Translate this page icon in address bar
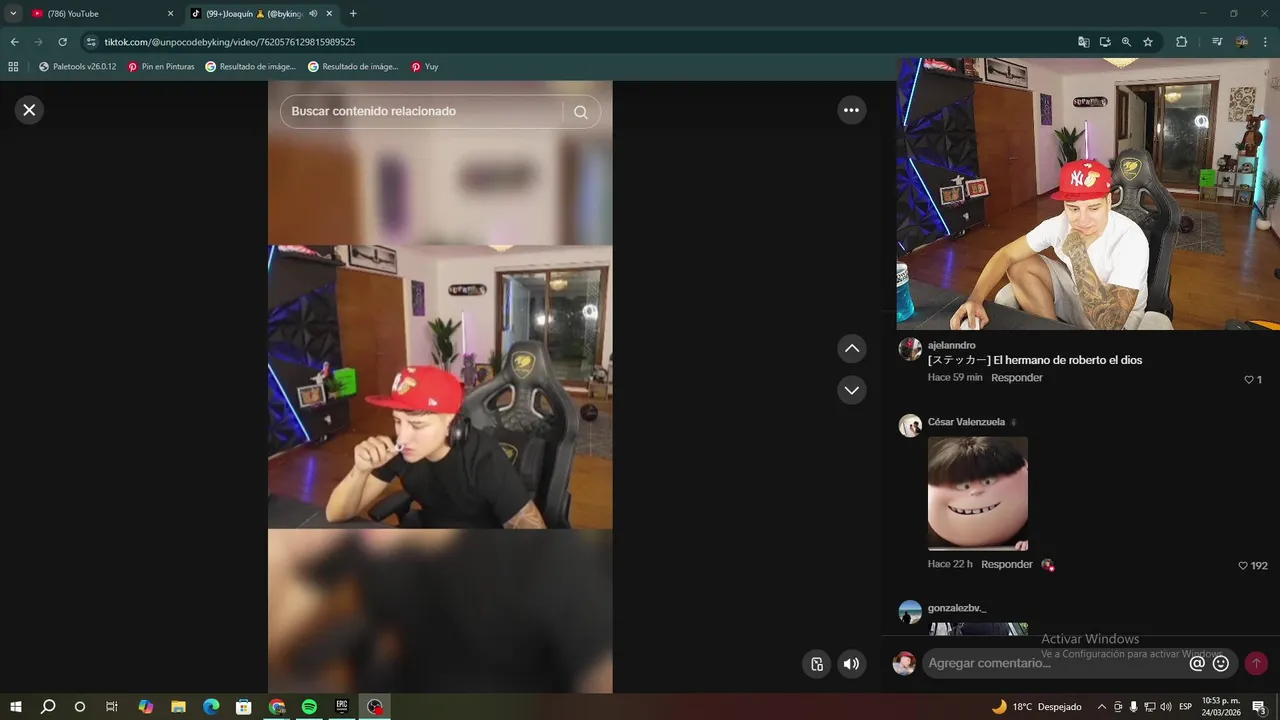The width and height of the screenshot is (1280, 720). [1084, 42]
